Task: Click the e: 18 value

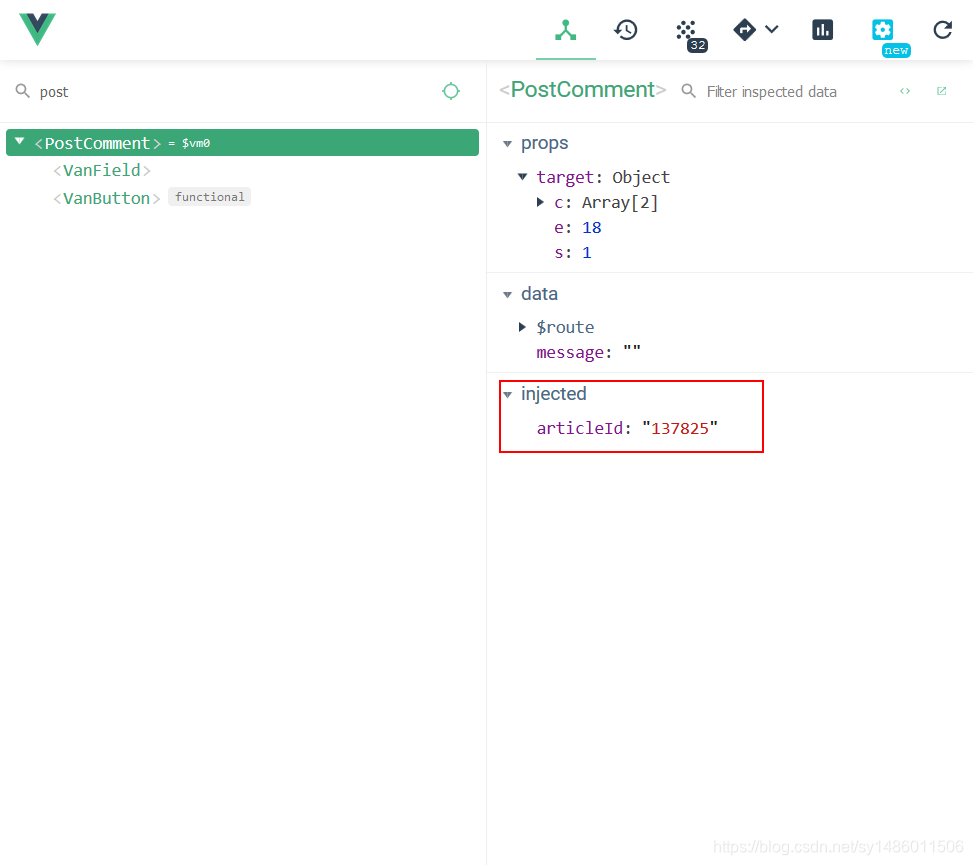Action: [x=591, y=228]
